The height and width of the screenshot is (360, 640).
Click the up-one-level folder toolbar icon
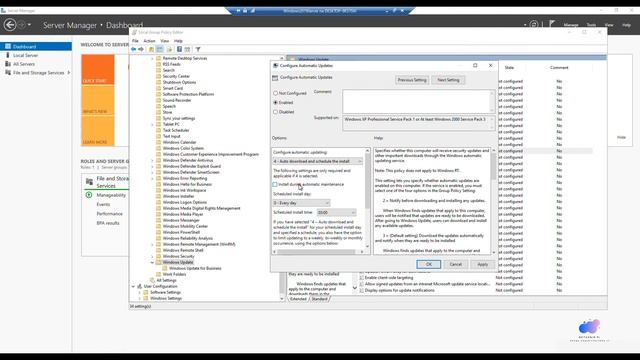coord(151,49)
